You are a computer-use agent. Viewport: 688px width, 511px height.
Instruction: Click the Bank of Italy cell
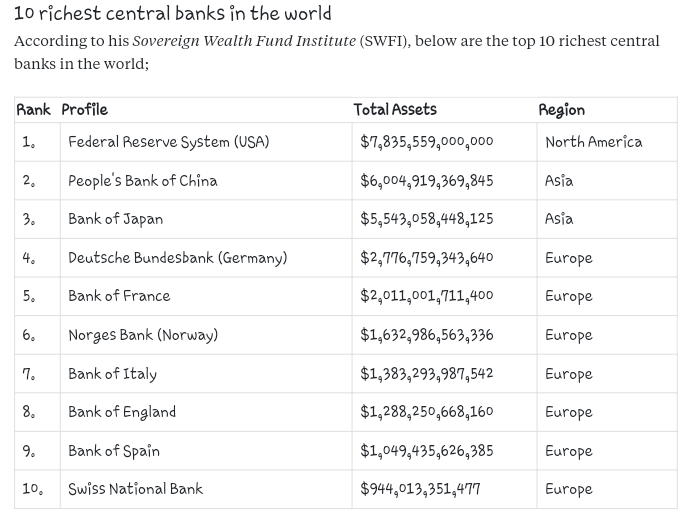[112, 374]
